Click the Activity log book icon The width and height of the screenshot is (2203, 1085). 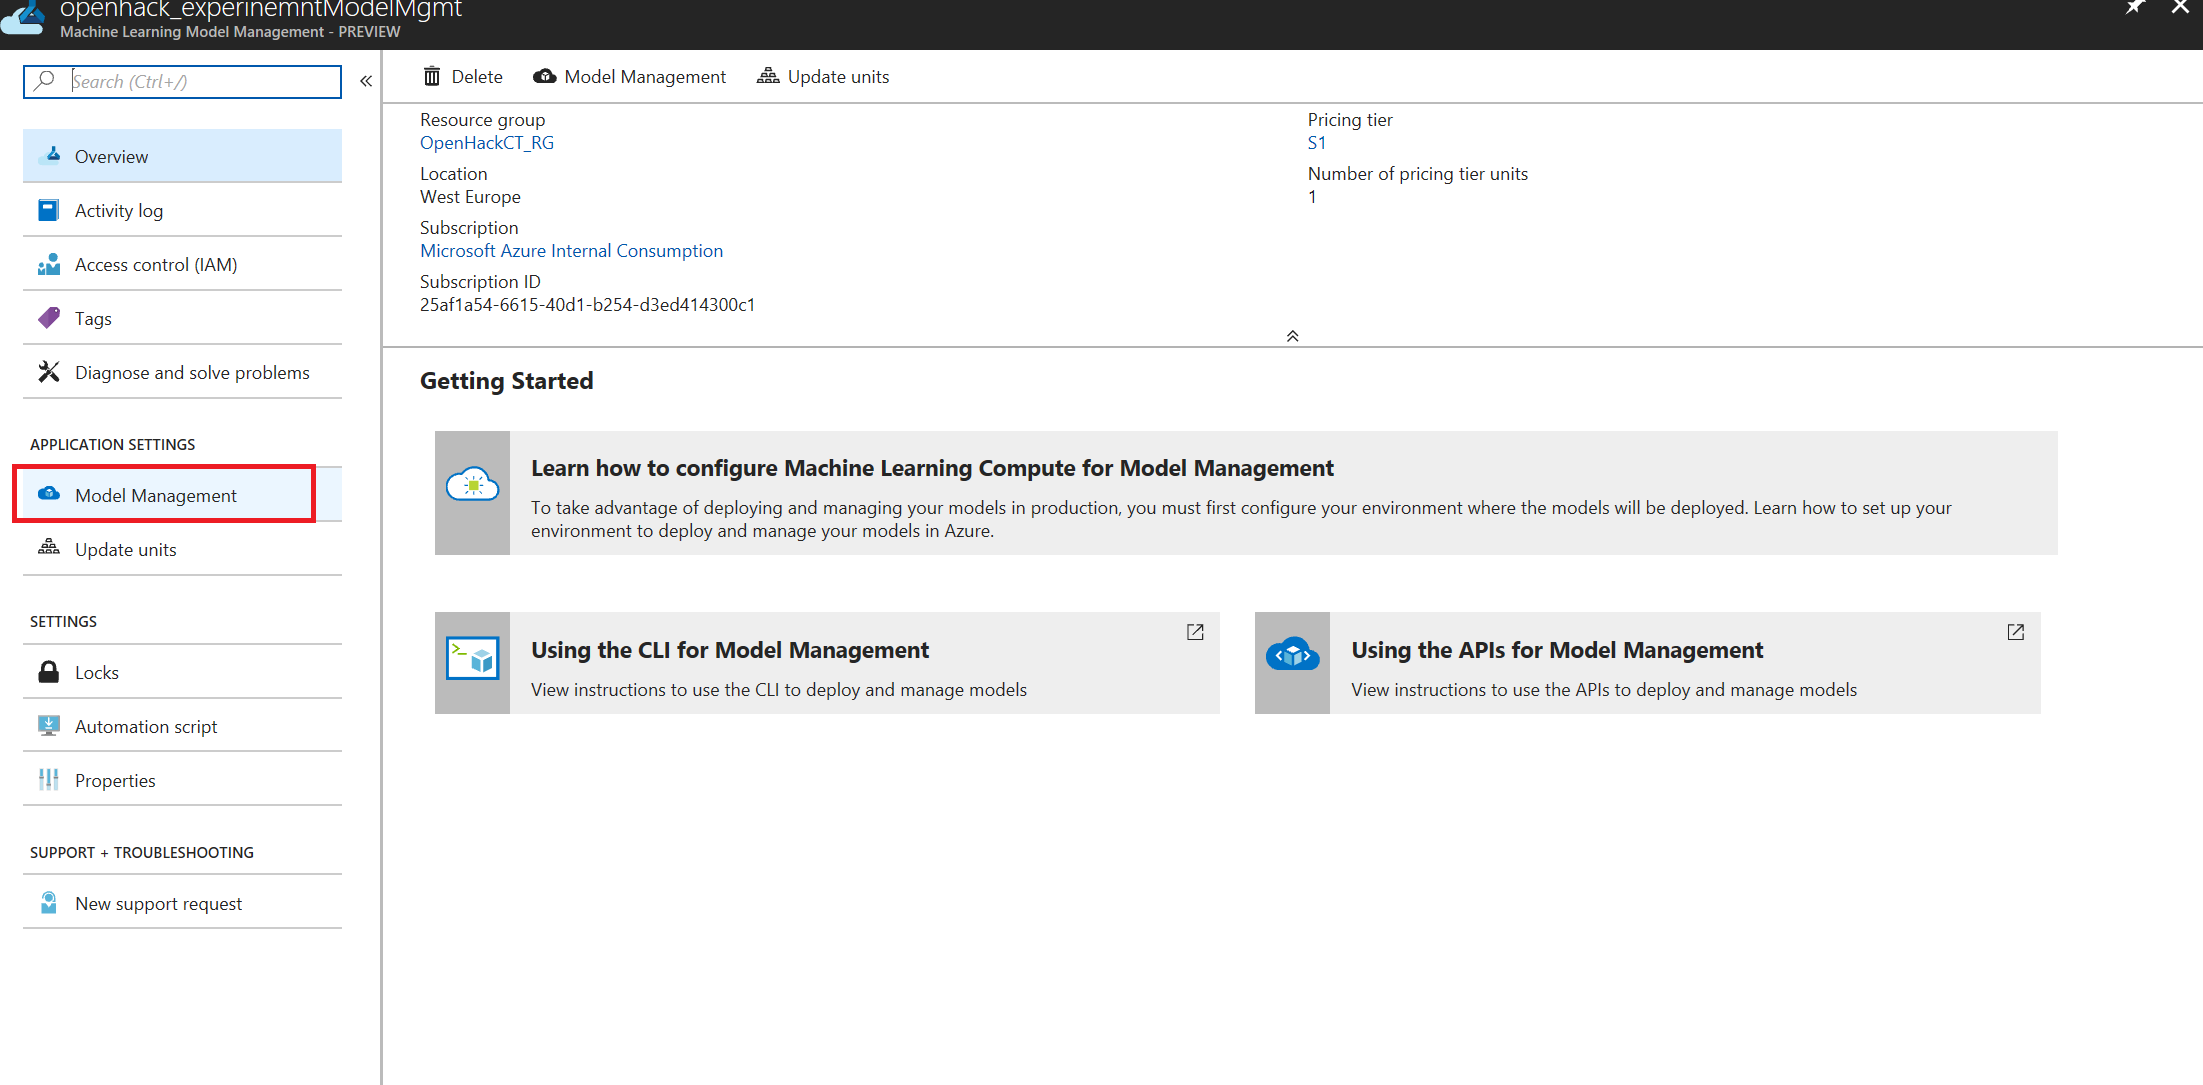(48, 210)
